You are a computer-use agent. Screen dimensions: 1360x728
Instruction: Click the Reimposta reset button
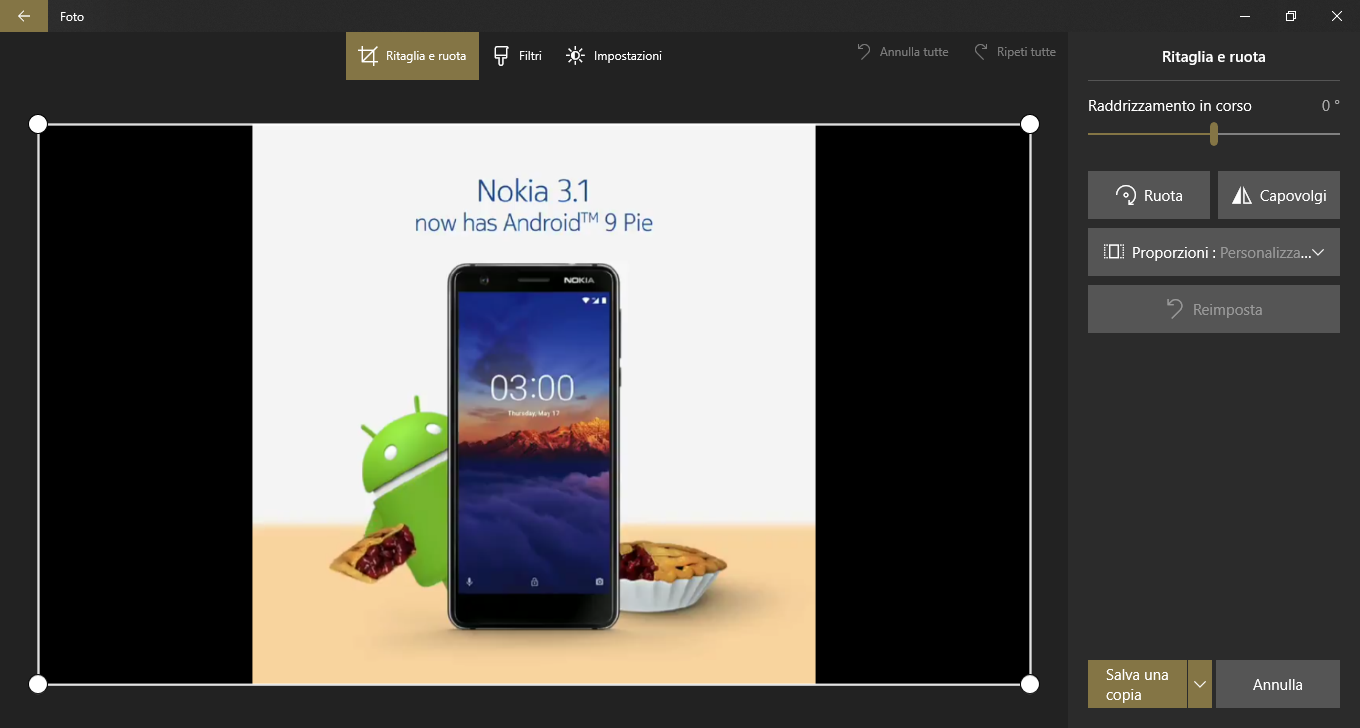pyautogui.click(x=1214, y=309)
